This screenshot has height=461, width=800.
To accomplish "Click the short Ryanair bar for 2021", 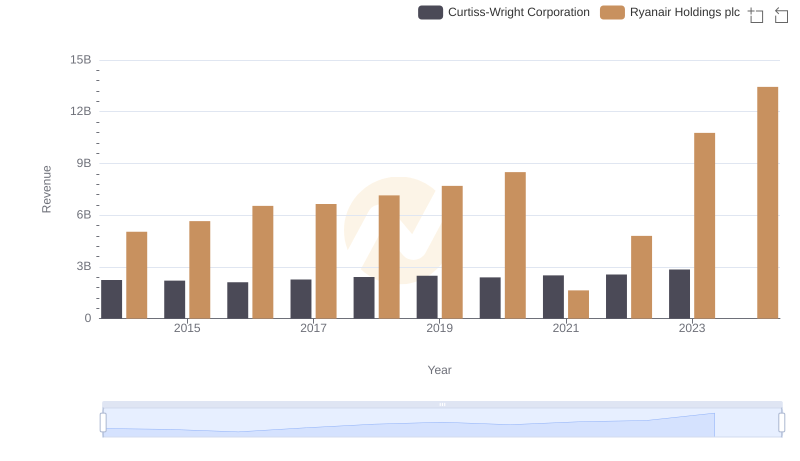I will point(578,304).
